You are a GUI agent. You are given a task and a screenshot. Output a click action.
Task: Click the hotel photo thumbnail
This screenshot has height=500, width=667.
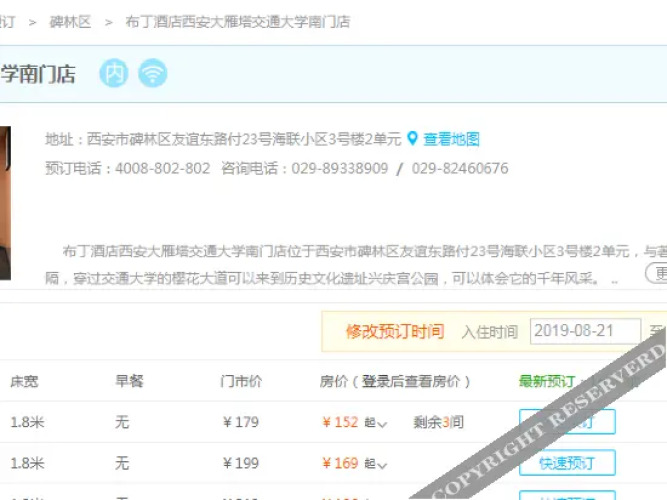click(4, 202)
